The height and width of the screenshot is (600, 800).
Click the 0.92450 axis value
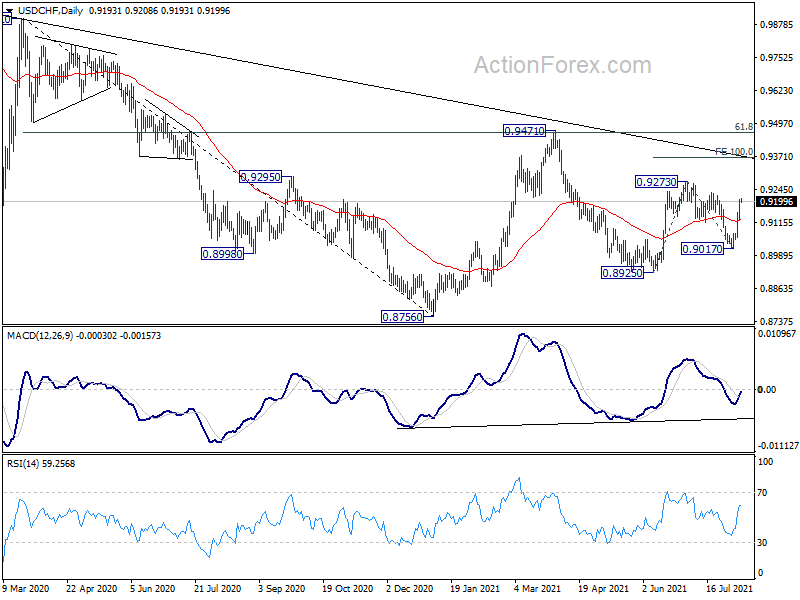pos(777,190)
